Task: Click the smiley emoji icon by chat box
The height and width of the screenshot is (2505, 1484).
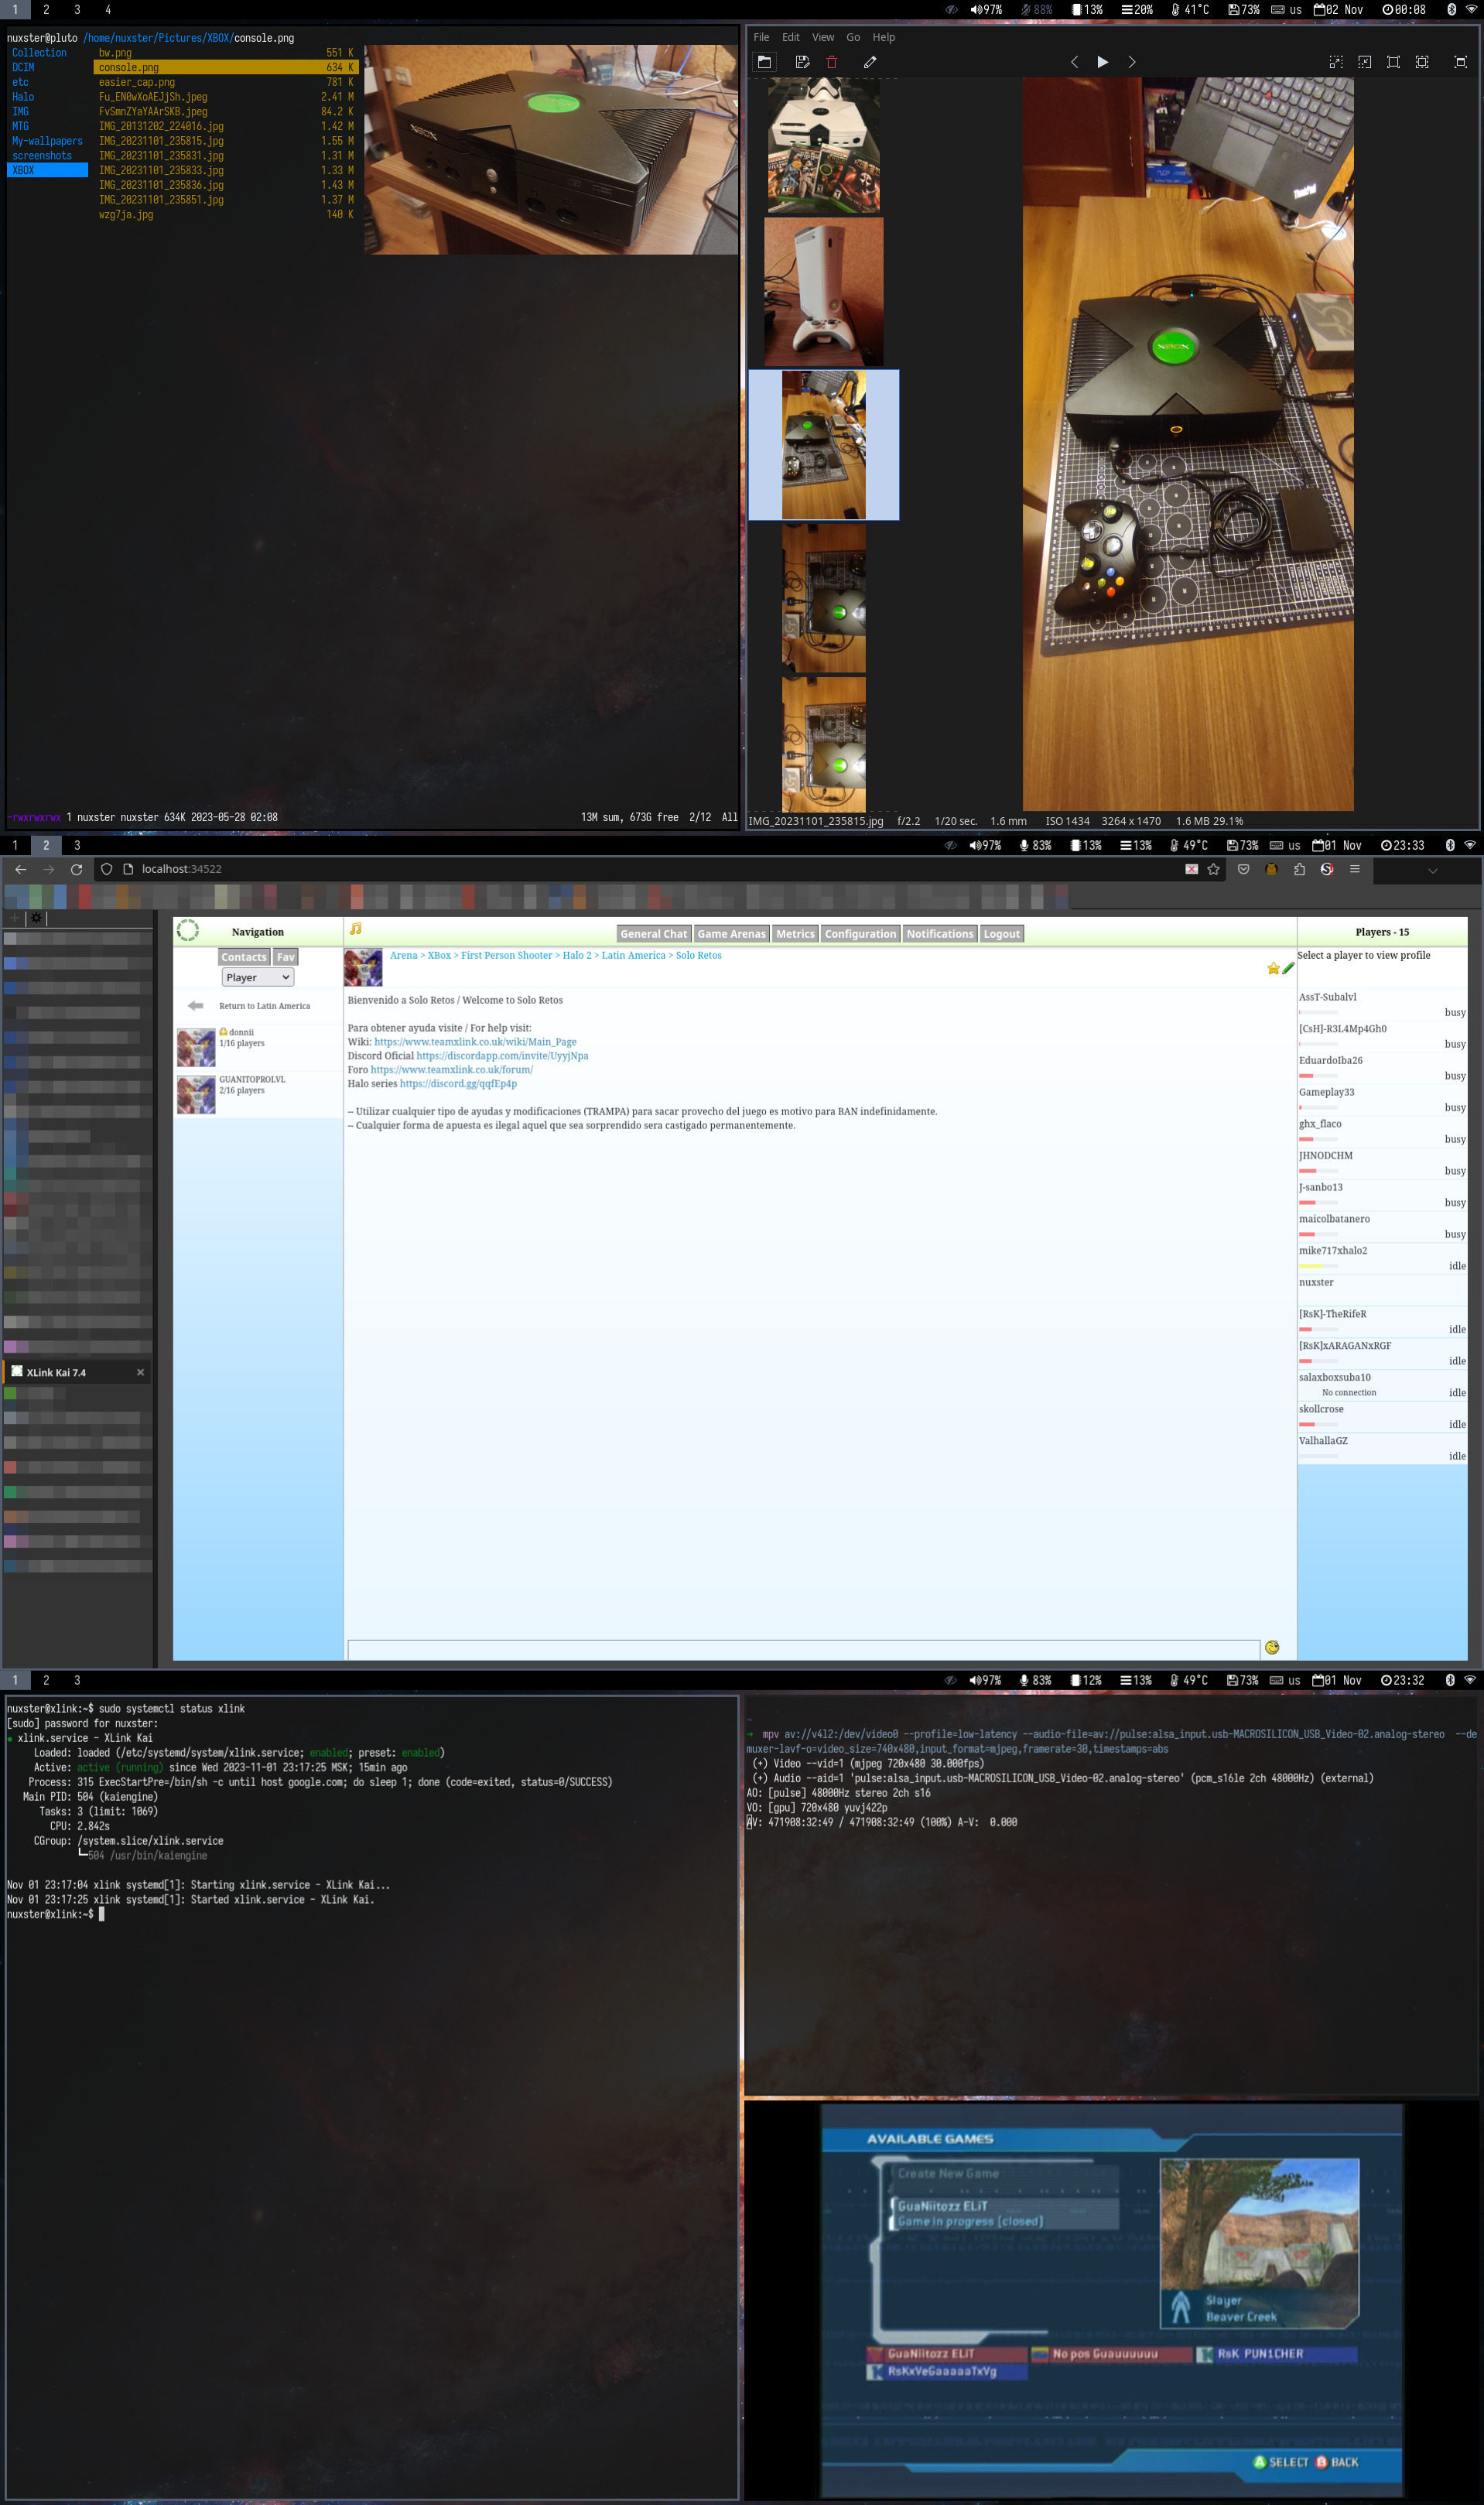Action: [1272, 1647]
